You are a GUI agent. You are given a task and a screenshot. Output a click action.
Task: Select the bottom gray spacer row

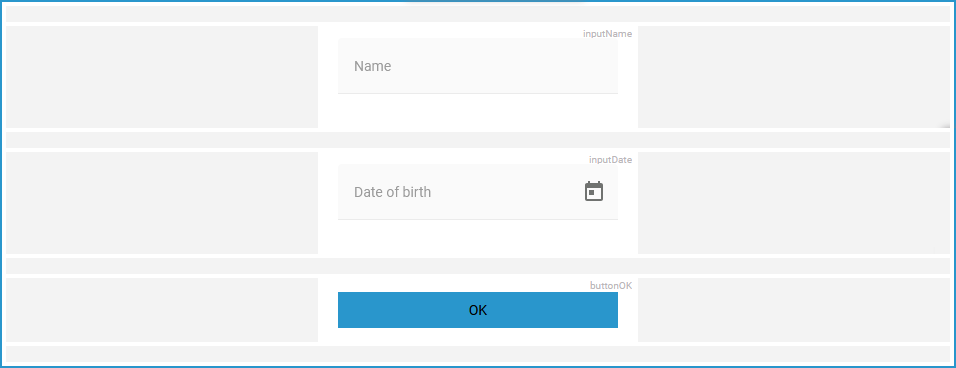click(x=478, y=354)
